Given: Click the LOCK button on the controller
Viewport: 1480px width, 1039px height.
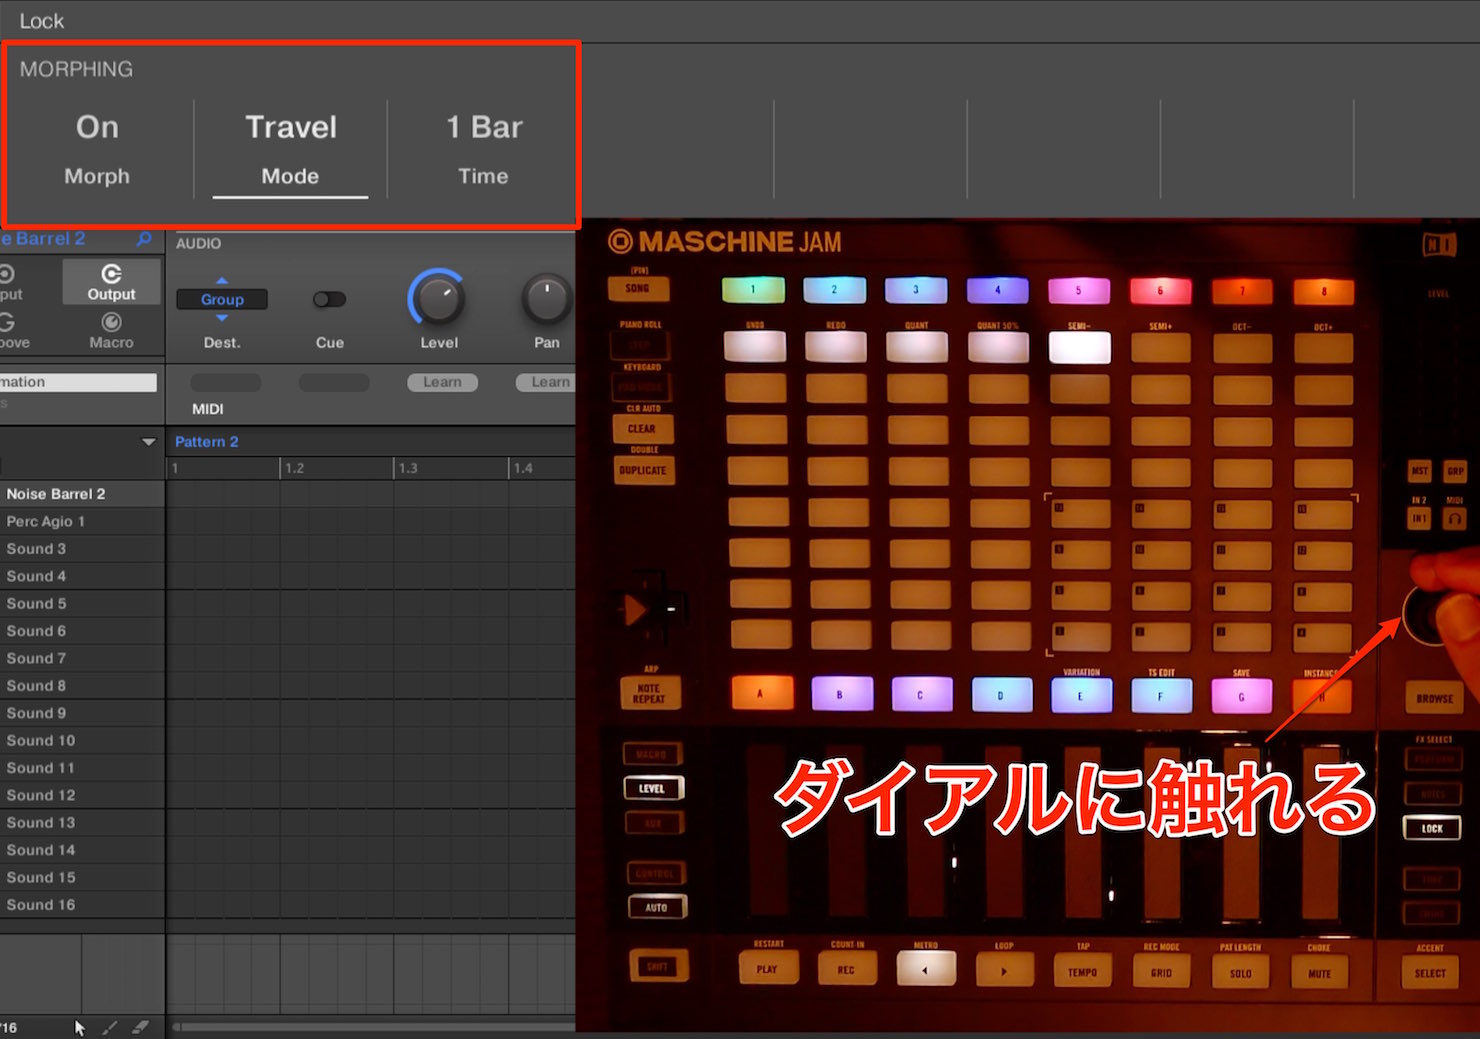Looking at the screenshot, I should (x=1432, y=828).
